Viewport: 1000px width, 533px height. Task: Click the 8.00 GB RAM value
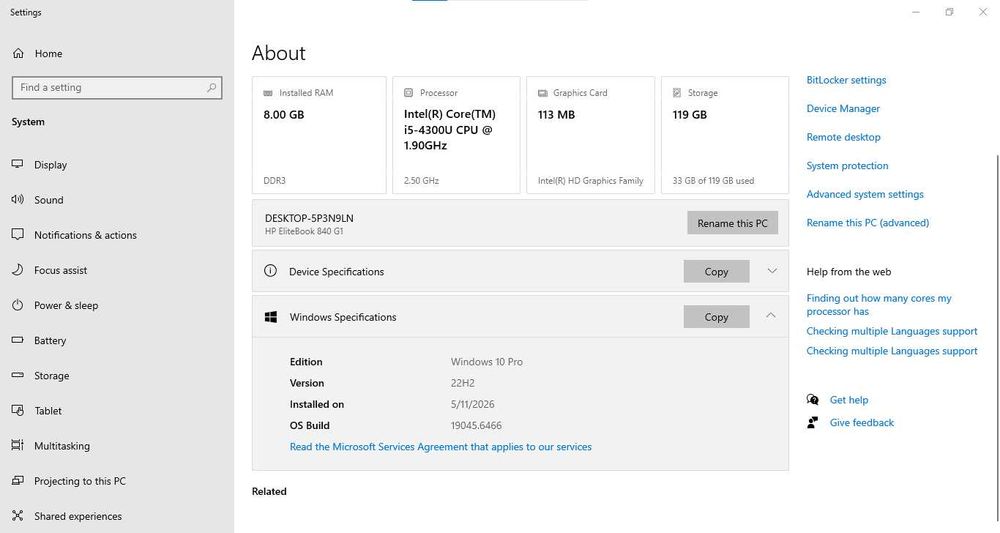pyautogui.click(x=284, y=115)
